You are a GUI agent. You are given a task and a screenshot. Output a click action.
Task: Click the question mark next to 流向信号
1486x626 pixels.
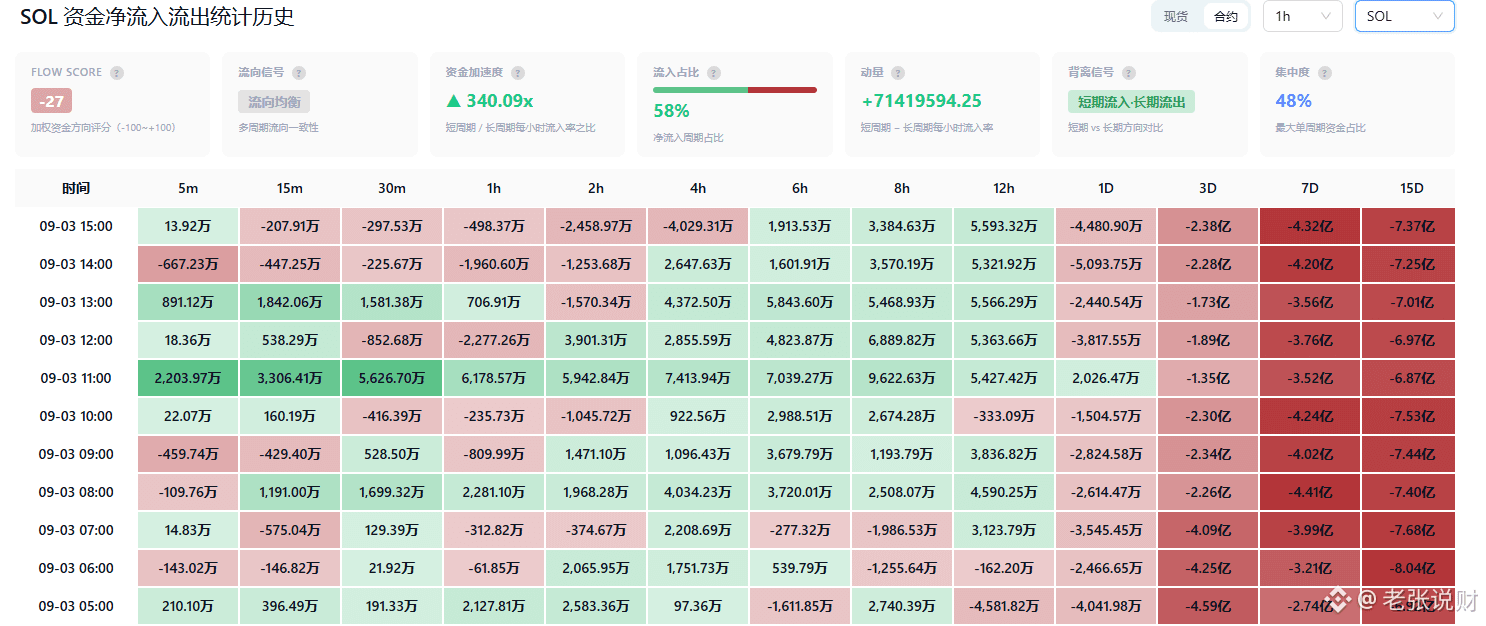(x=299, y=73)
